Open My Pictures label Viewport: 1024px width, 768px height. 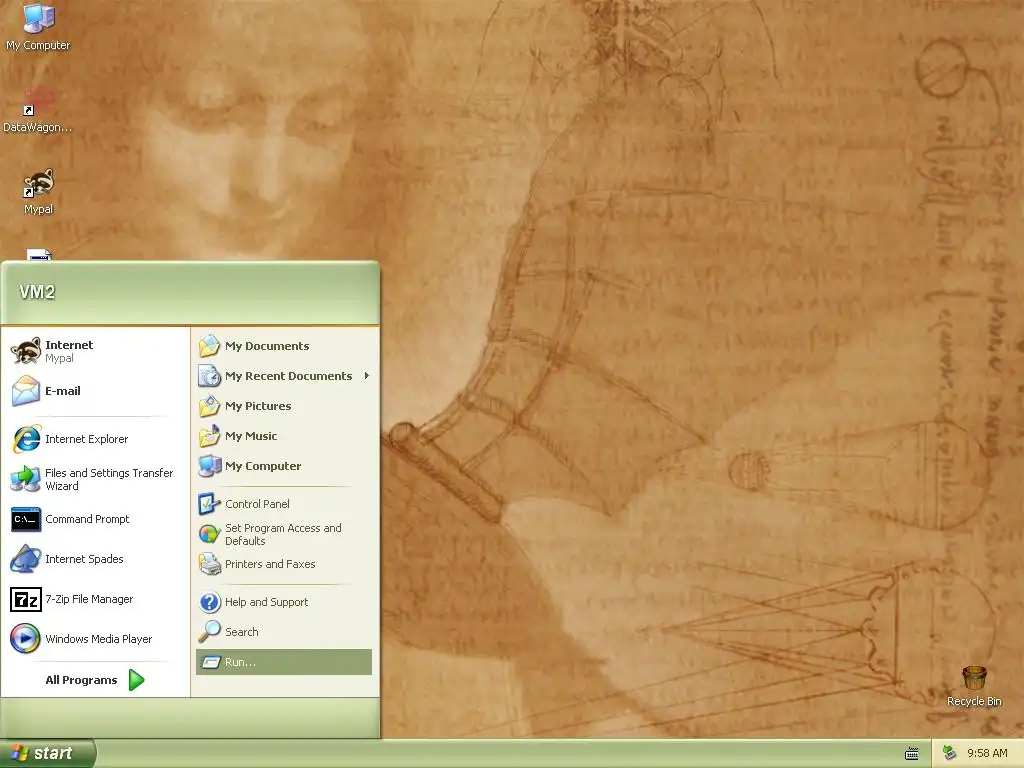point(258,406)
